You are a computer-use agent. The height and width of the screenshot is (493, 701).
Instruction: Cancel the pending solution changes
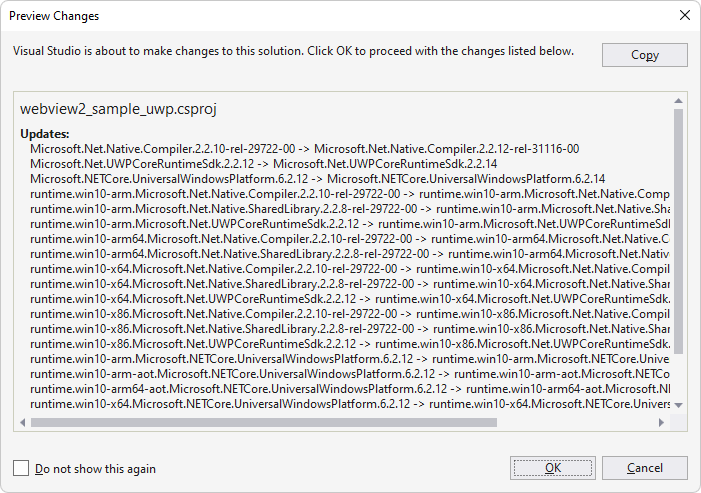[x=645, y=468]
